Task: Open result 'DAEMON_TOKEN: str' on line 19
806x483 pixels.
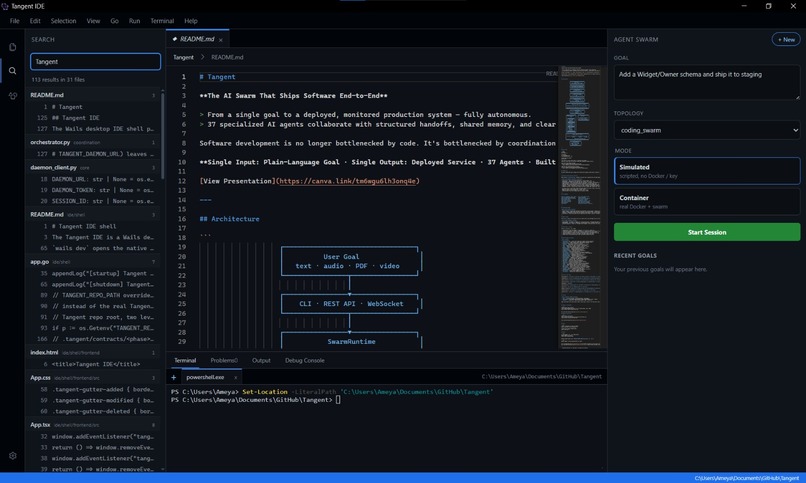Action: click(x=93, y=190)
